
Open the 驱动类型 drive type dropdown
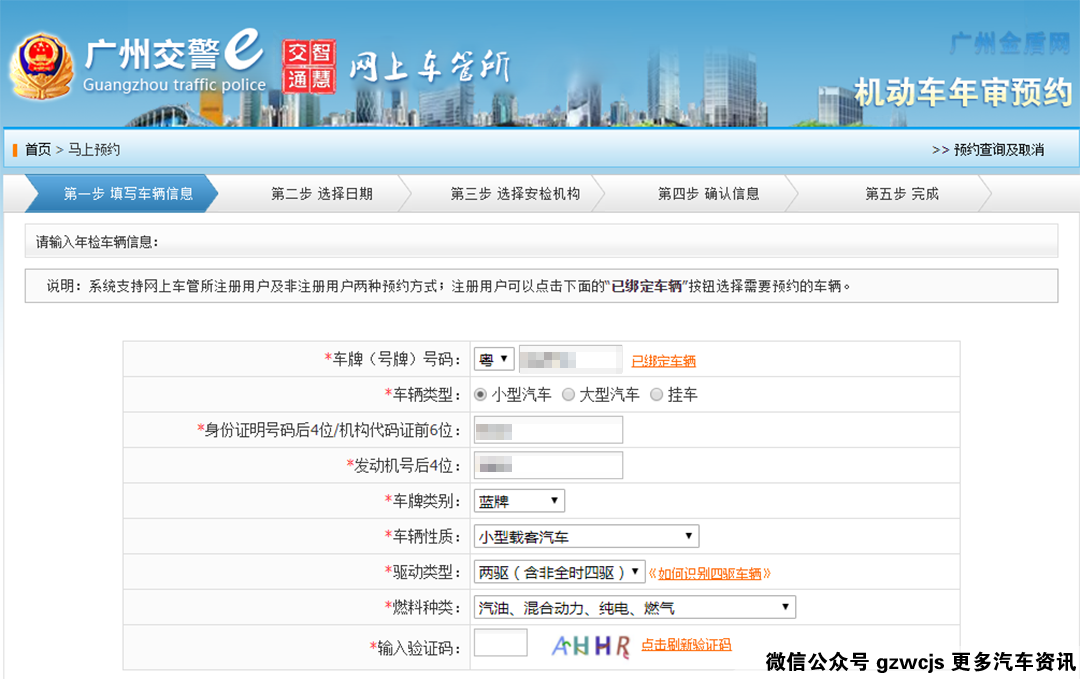coord(559,572)
